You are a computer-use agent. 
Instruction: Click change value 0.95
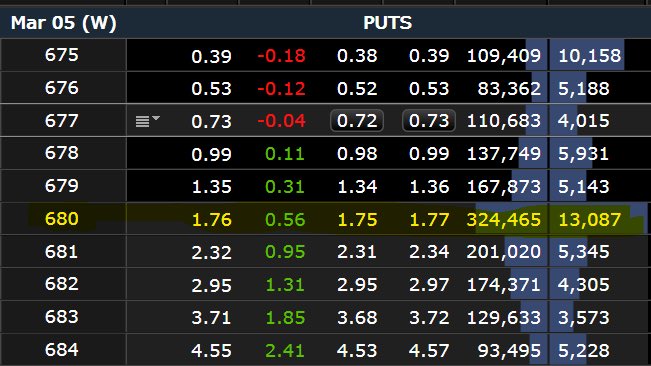285,252
